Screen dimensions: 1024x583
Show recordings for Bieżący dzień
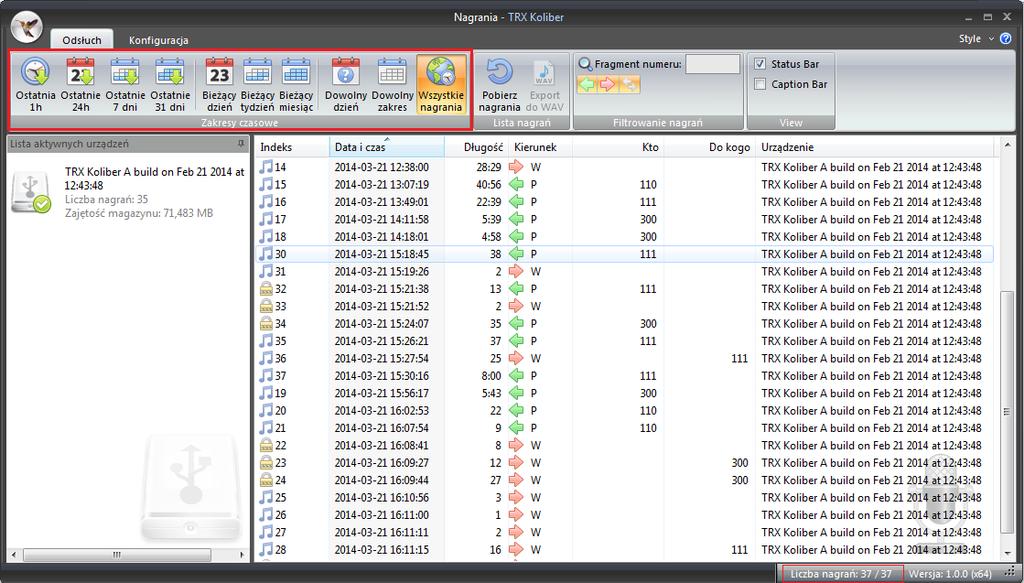[219, 85]
